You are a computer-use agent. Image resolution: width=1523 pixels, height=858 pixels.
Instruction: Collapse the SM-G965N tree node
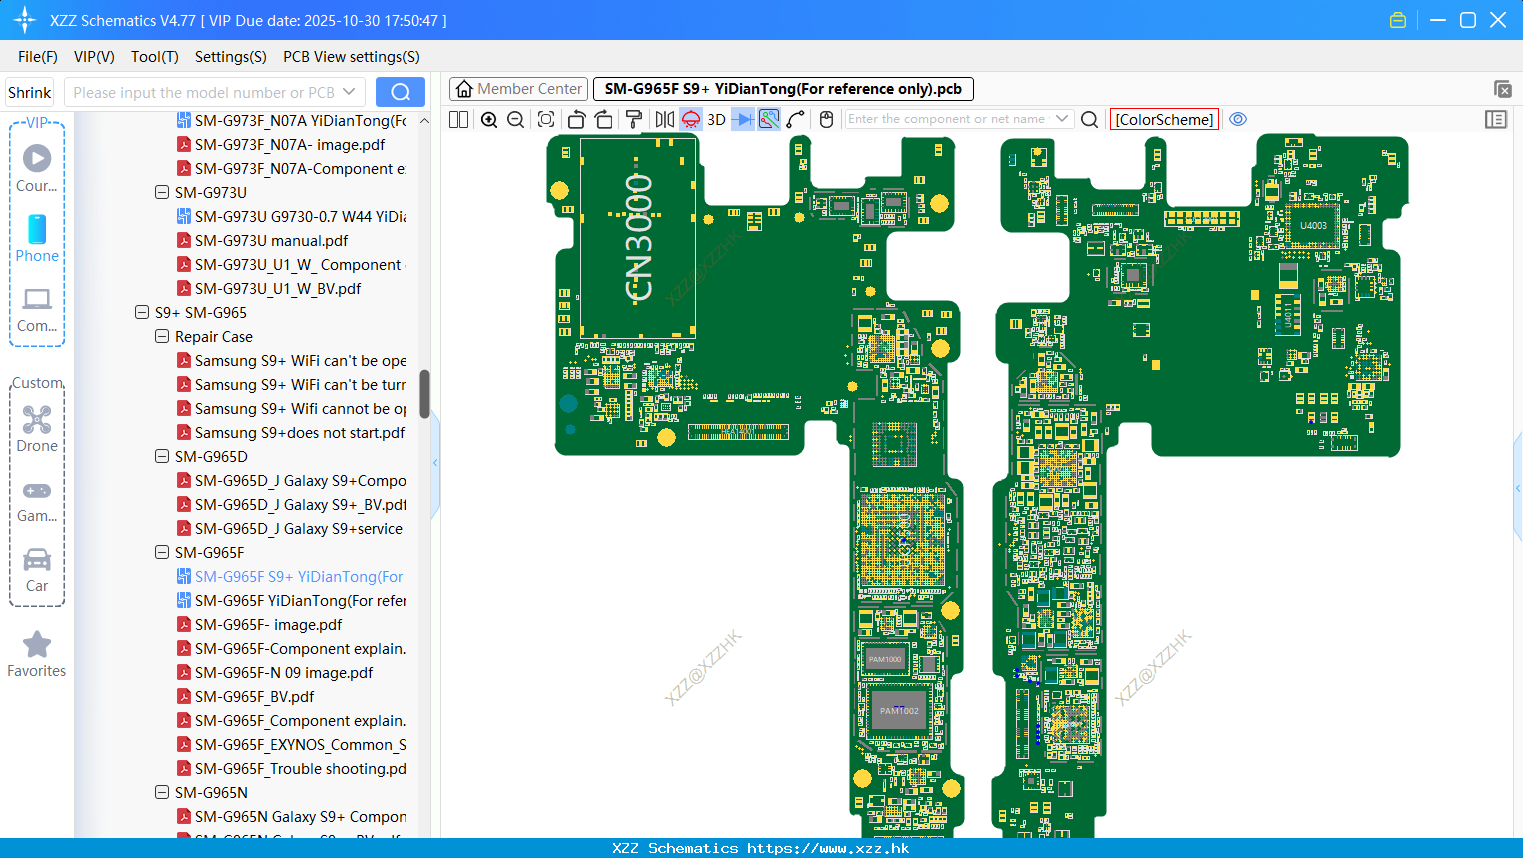click(162, 792)
